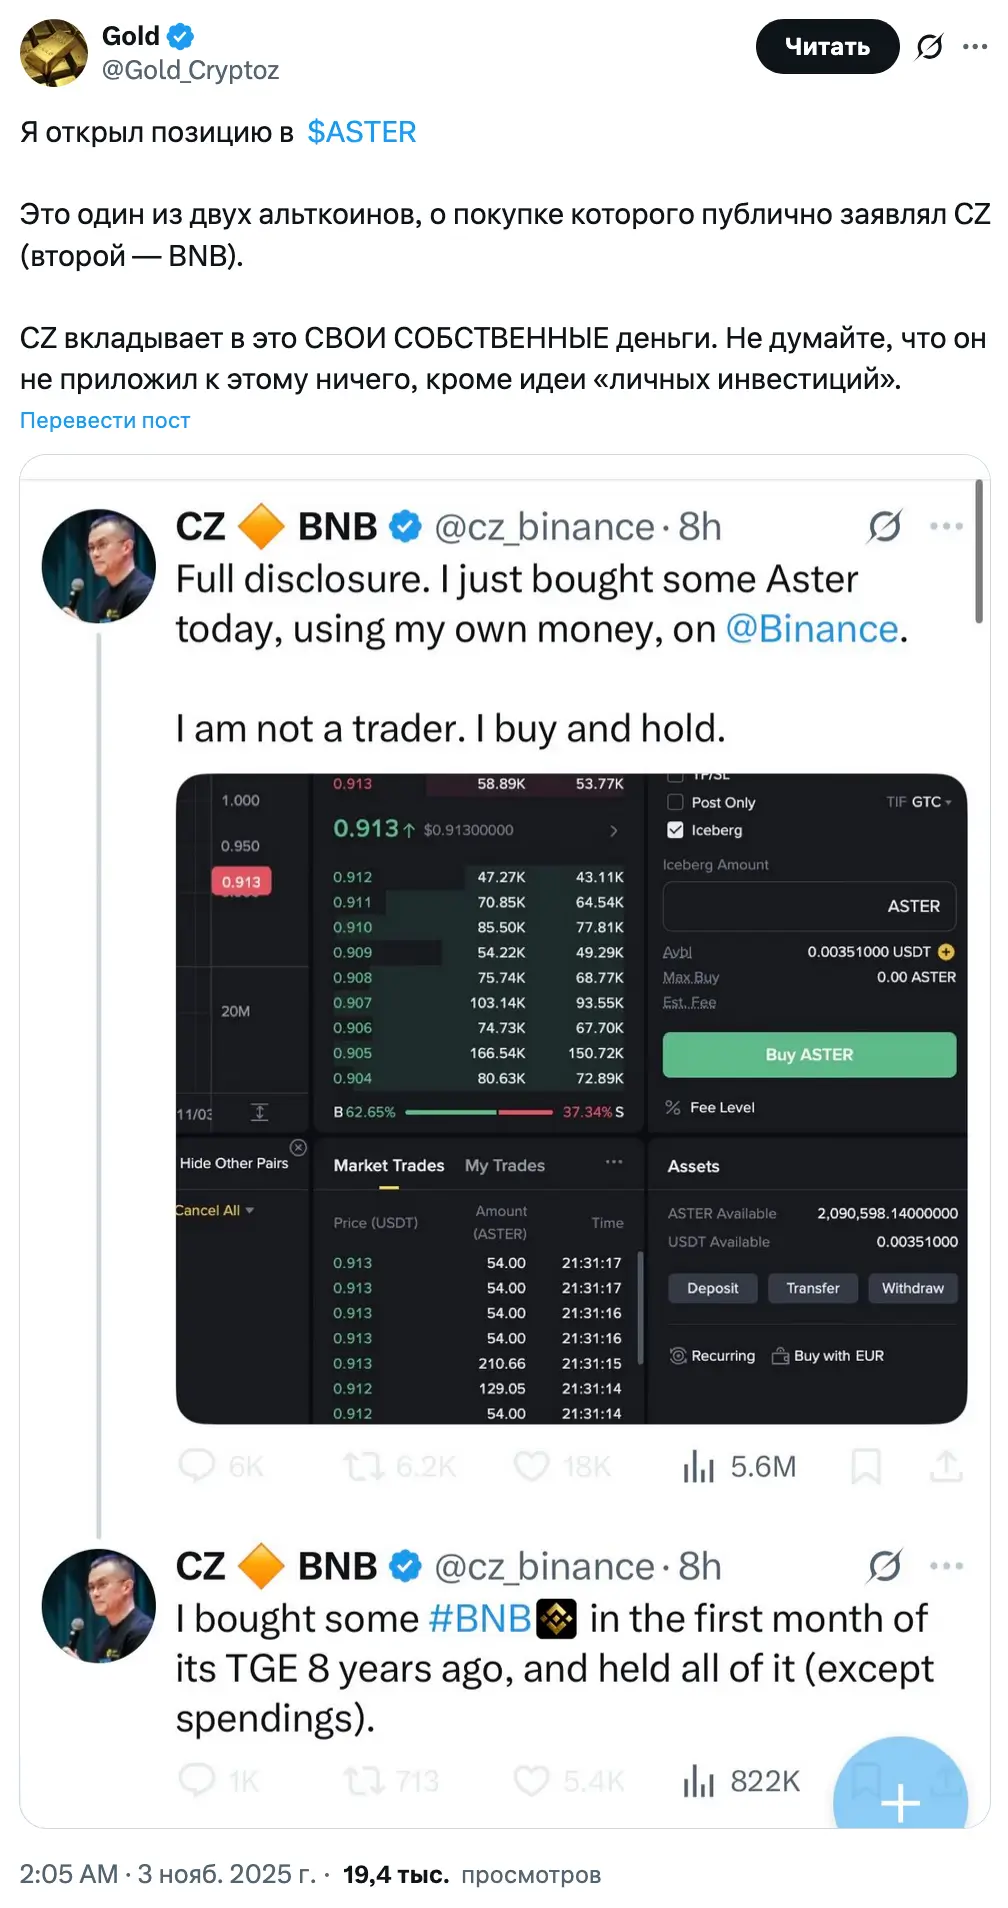Toggle the Post Only checkbox
The image size is (1008, 1908).
pyautogui.click(x=676, y=802)
